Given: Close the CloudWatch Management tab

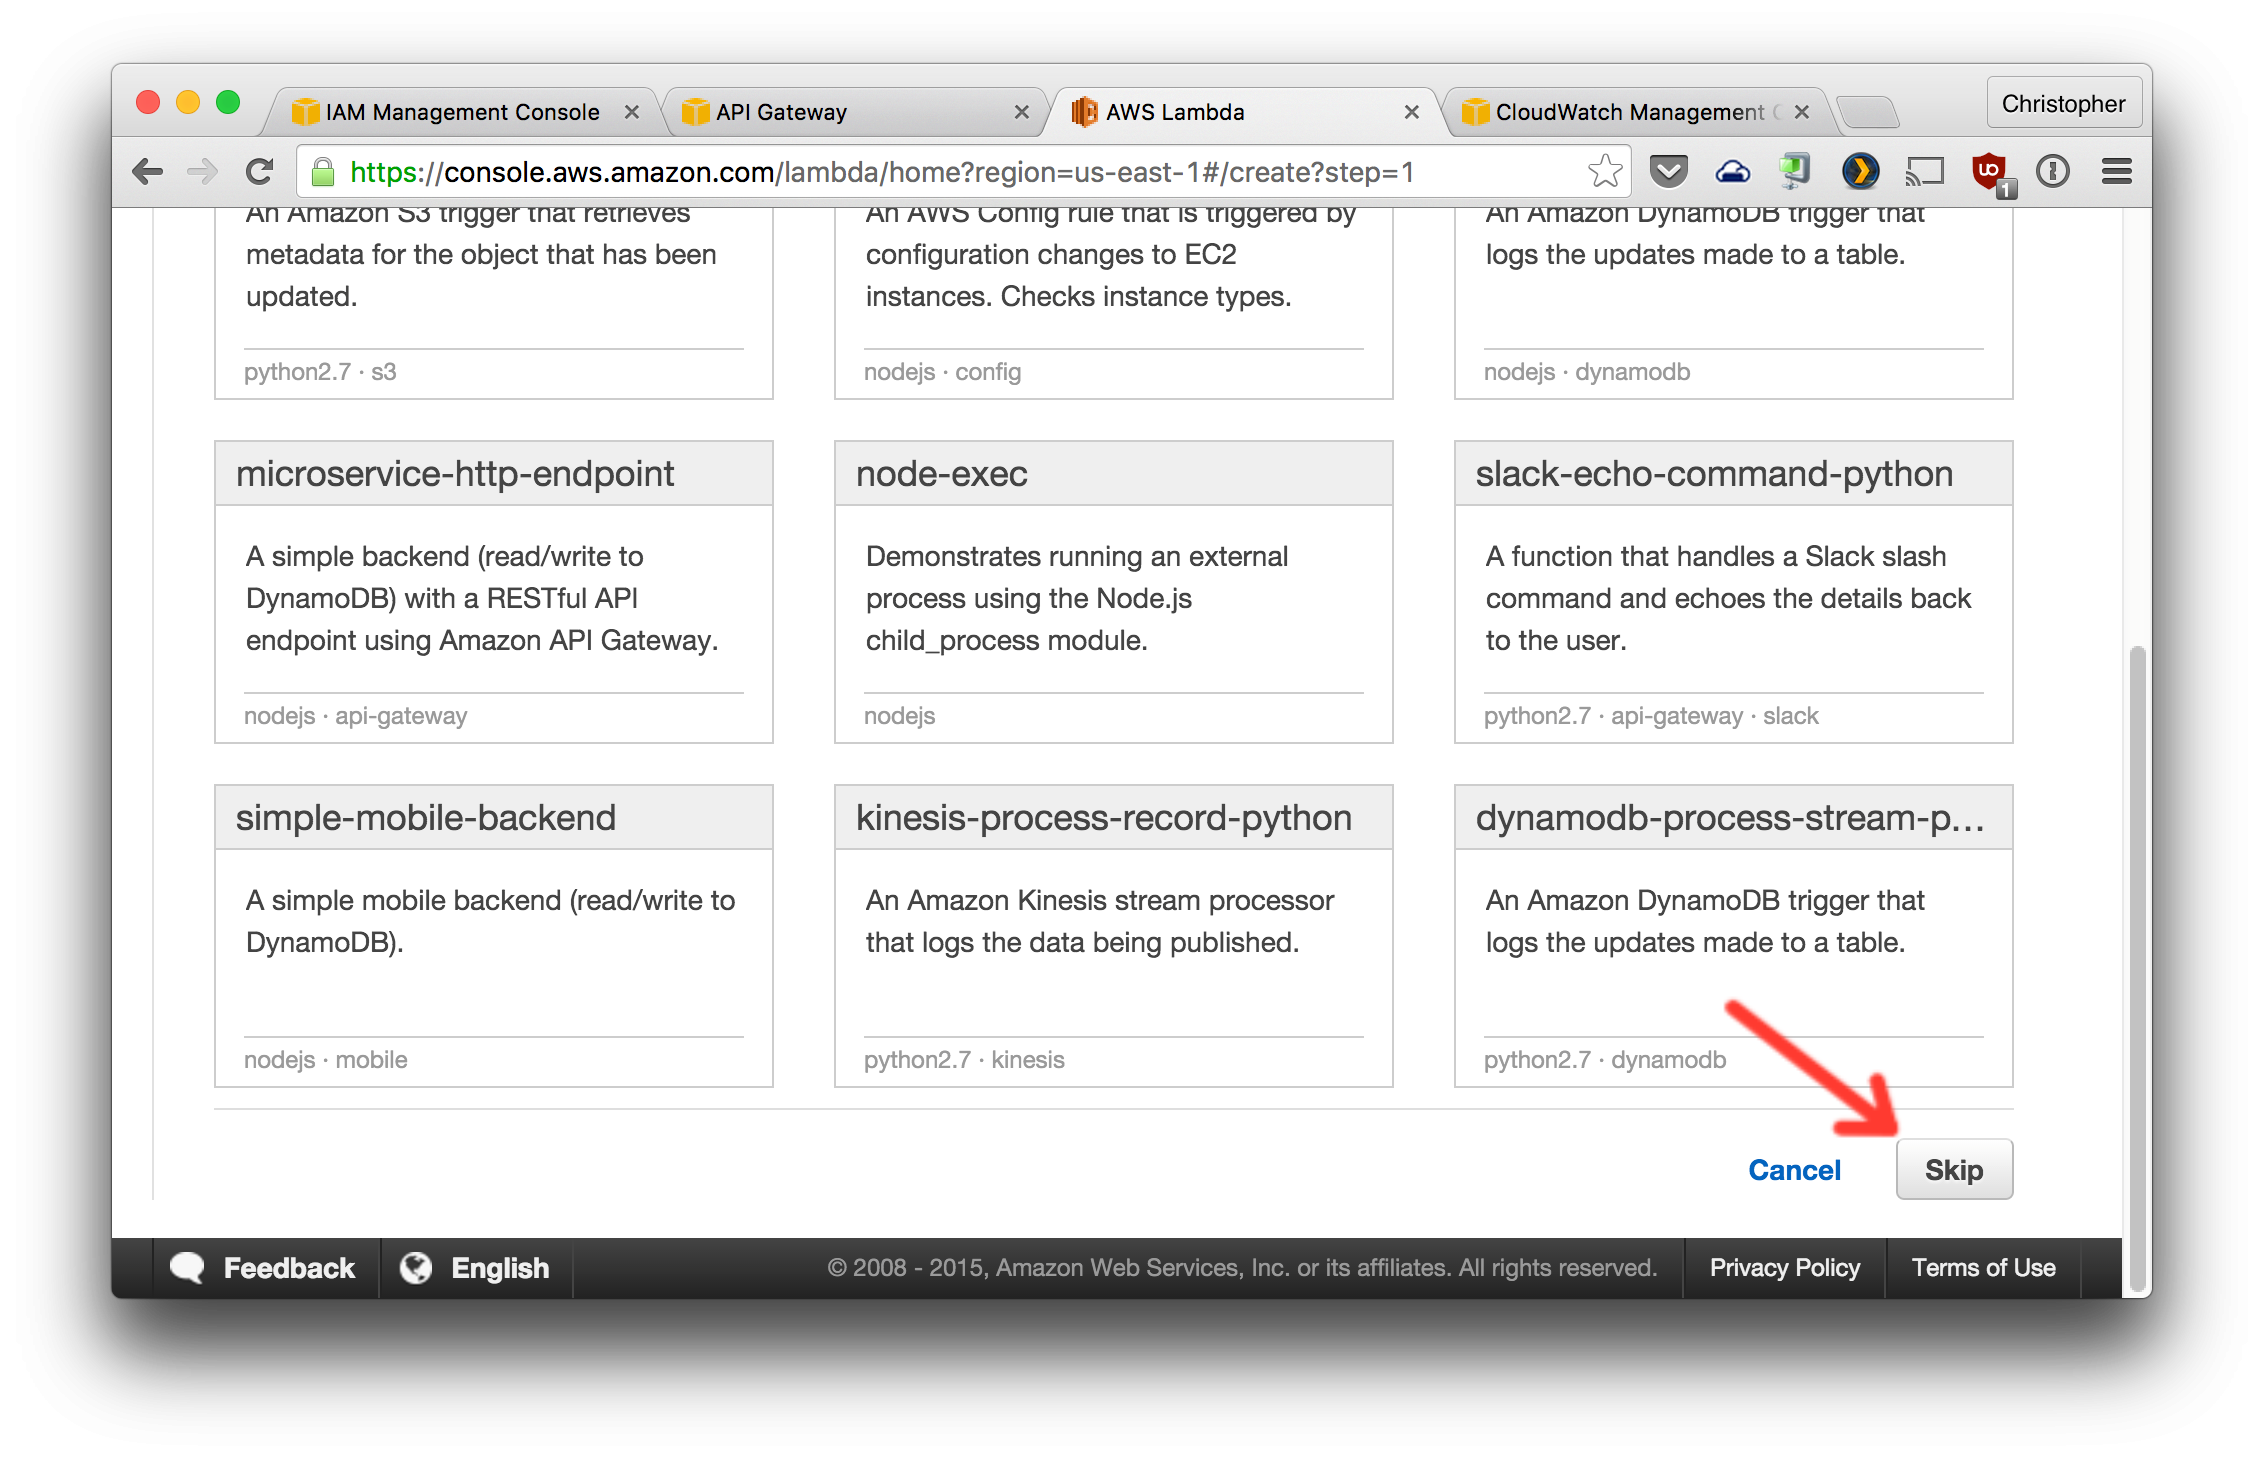Looking at the screenshot, I should 1802,112.
